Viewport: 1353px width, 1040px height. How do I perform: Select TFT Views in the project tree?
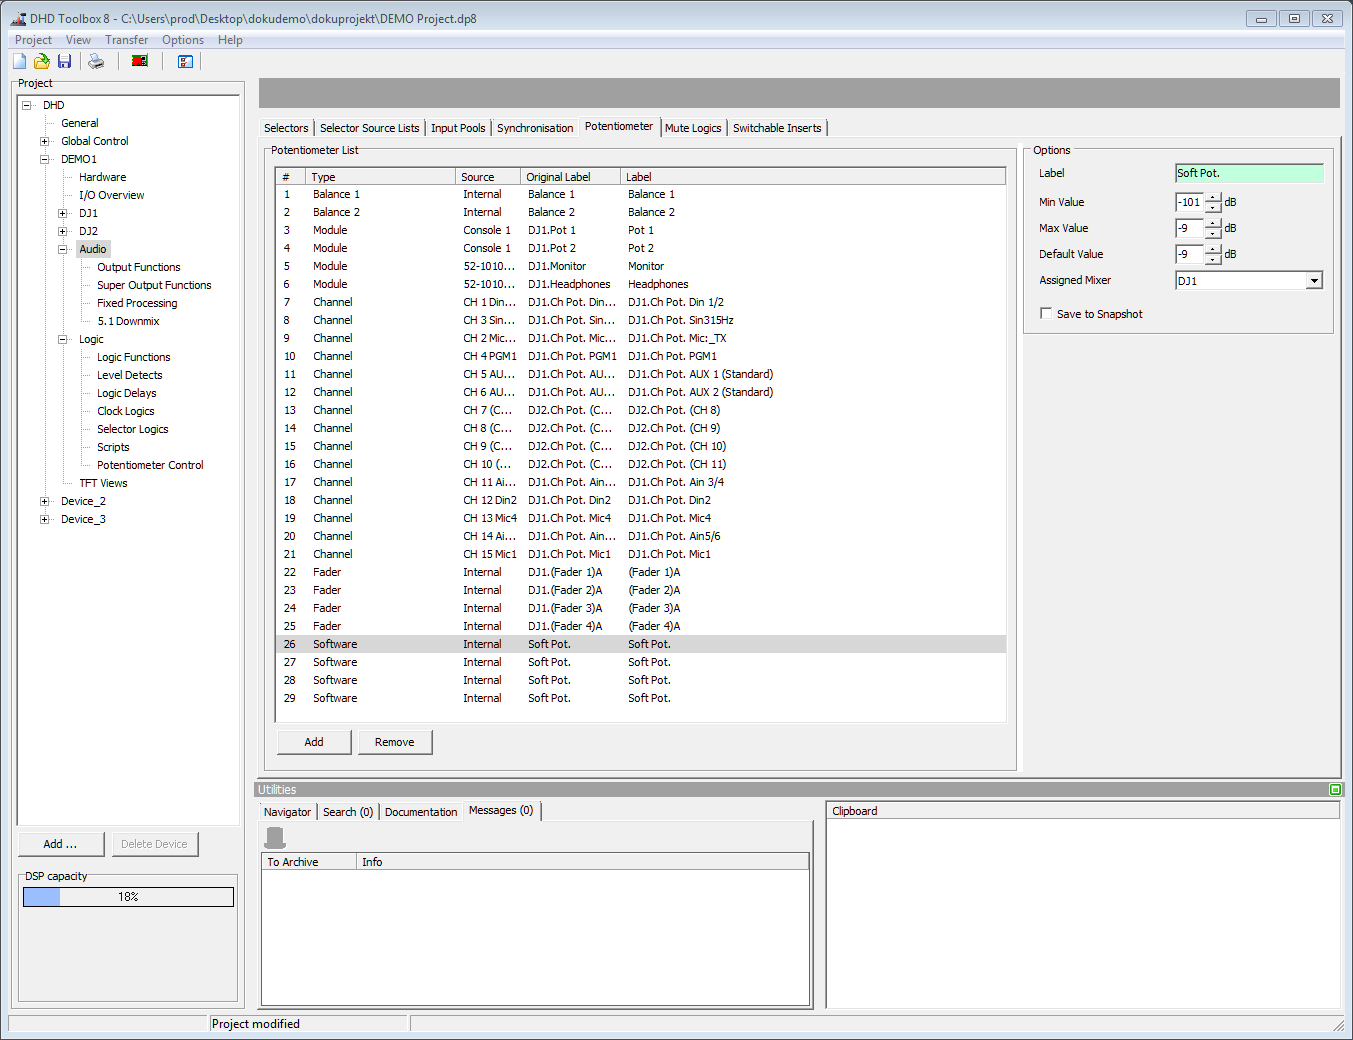(103, 483)
